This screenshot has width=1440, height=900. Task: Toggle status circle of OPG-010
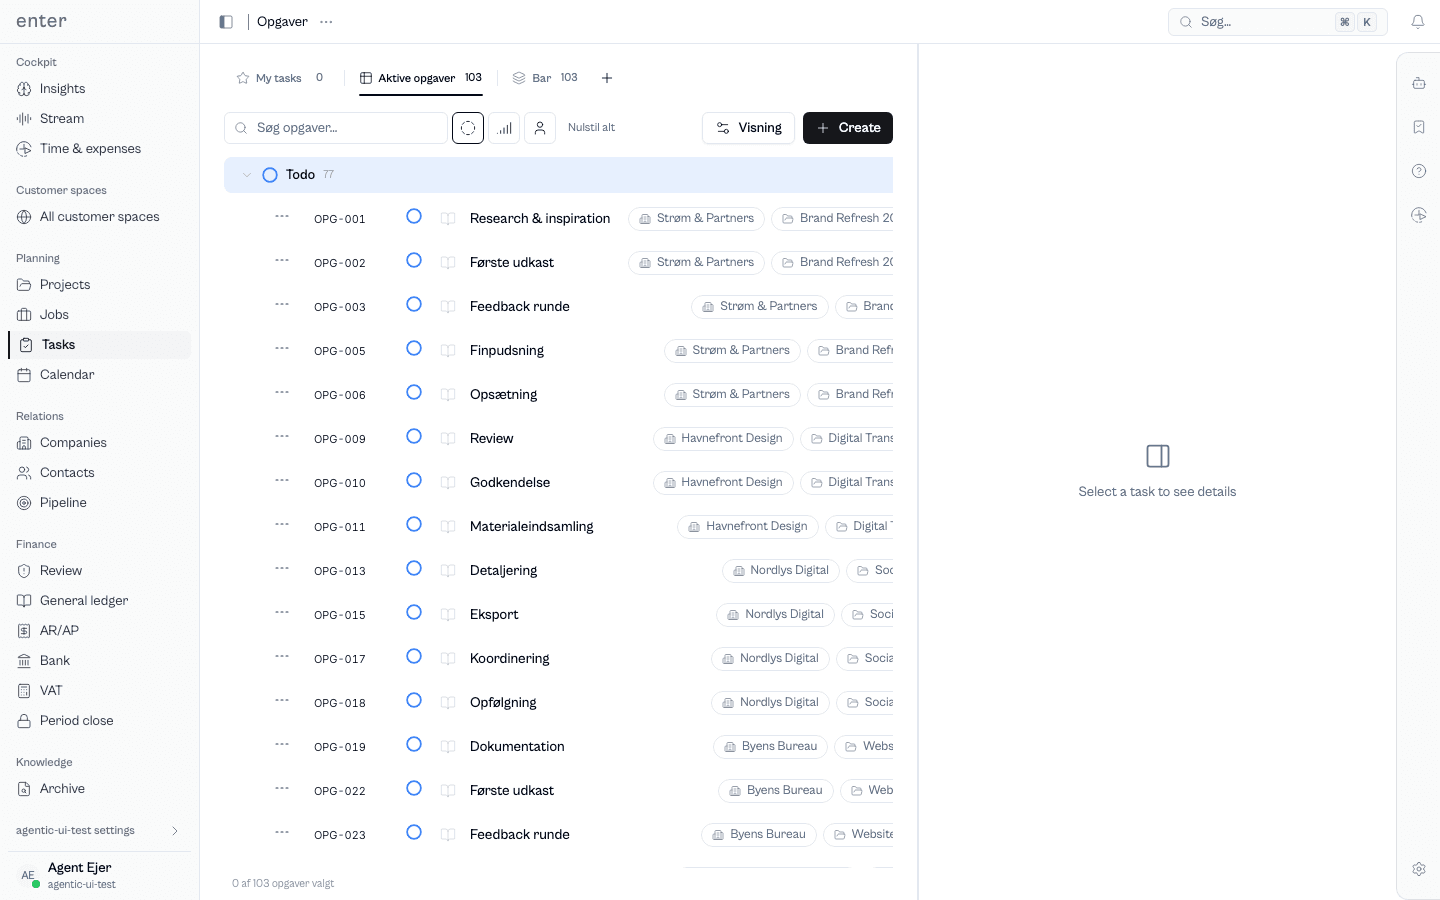pos(414,480)
